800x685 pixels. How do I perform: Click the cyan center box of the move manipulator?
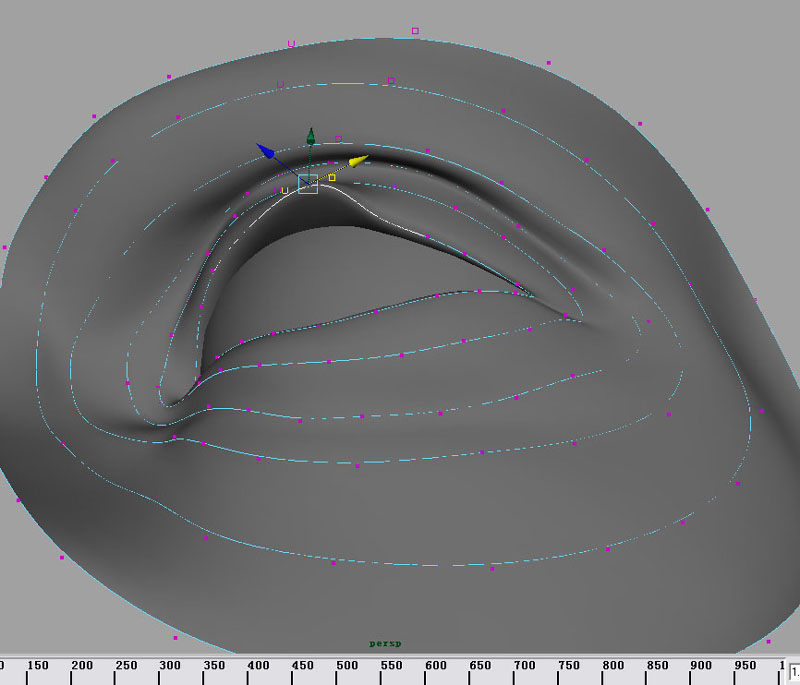[308, 184]
